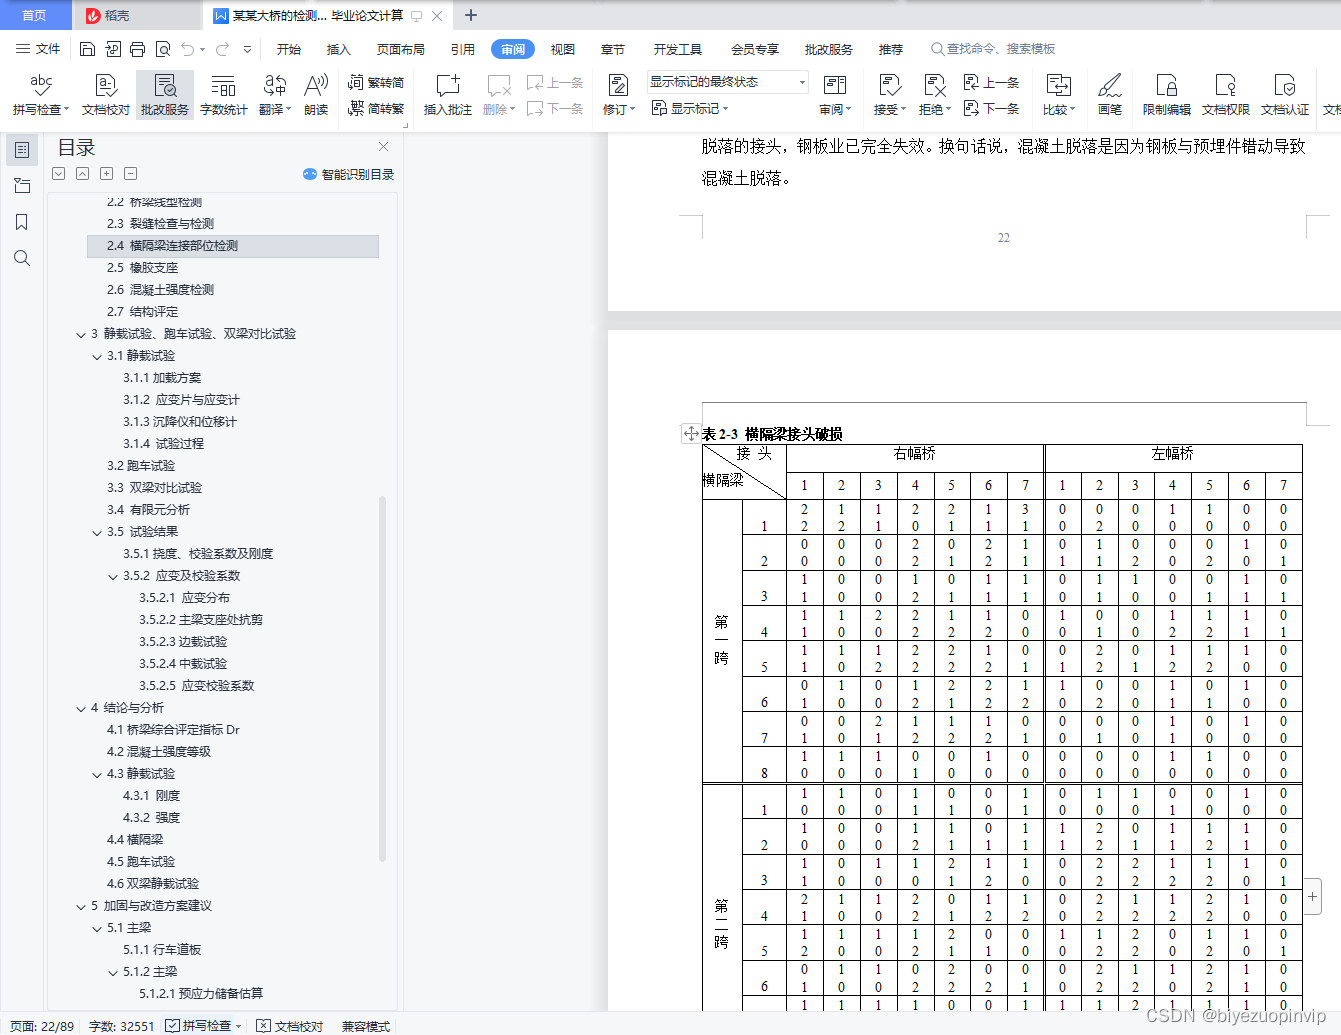Screen dimensions: 1341x1035
Task: Jump to 5.1.1 行车道板 in outline
Action: (162, 950)
